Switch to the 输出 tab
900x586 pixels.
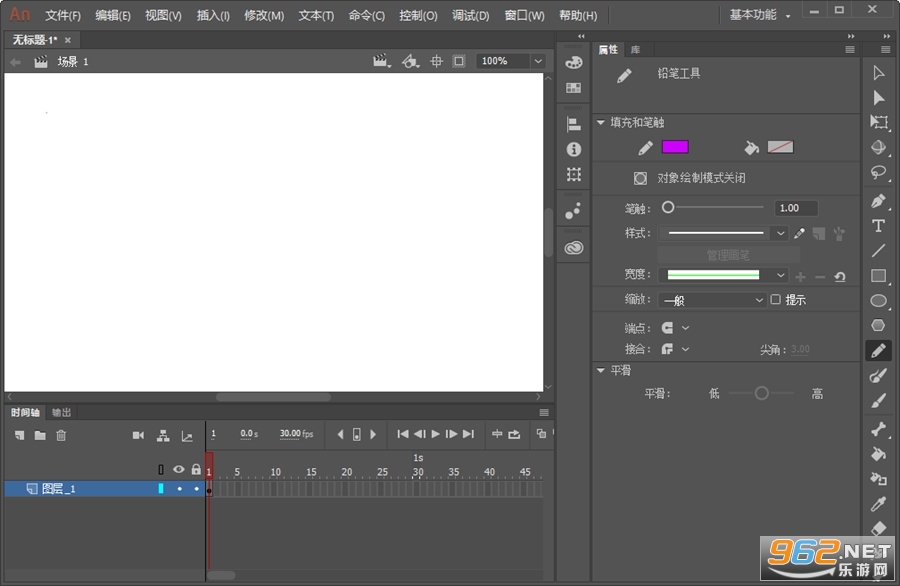tap(61, 412)
